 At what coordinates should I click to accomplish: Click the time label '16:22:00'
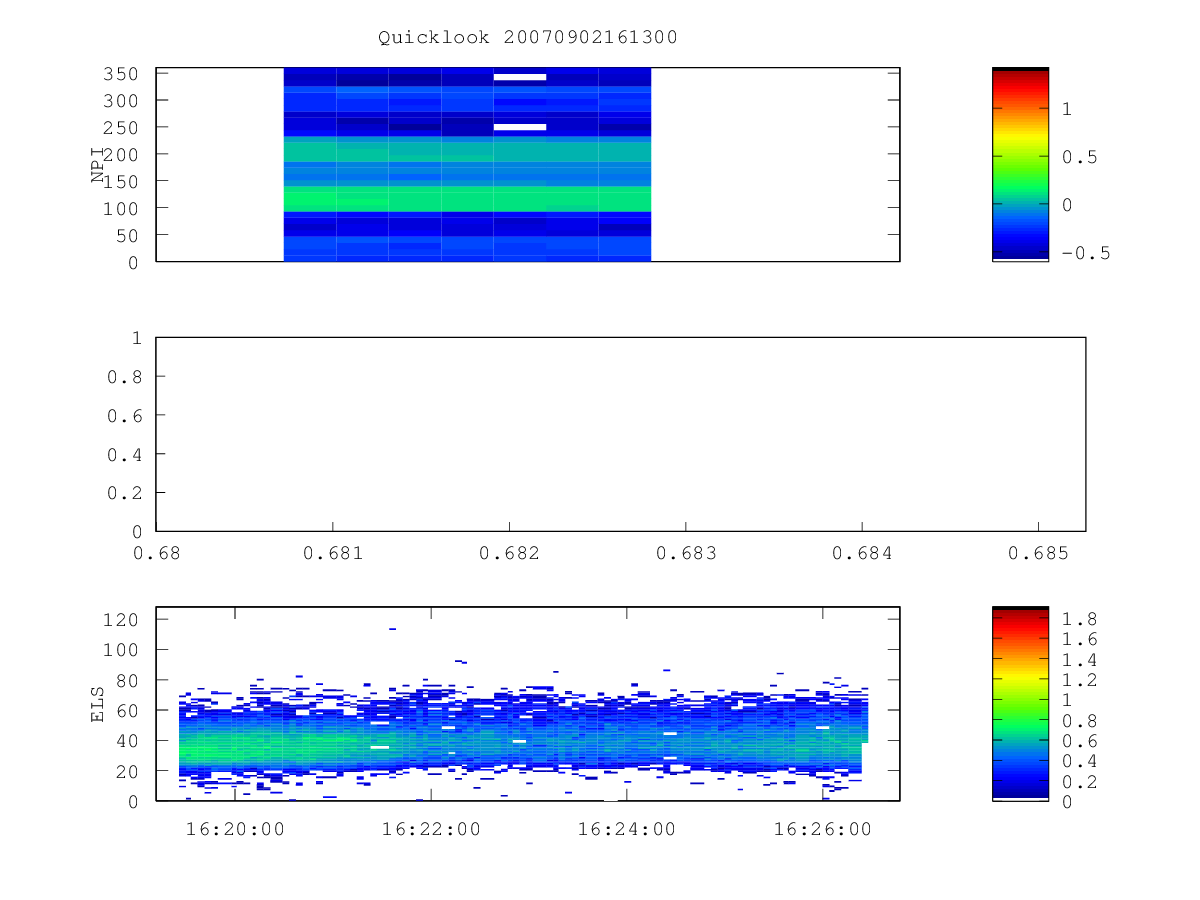point(431,829)
